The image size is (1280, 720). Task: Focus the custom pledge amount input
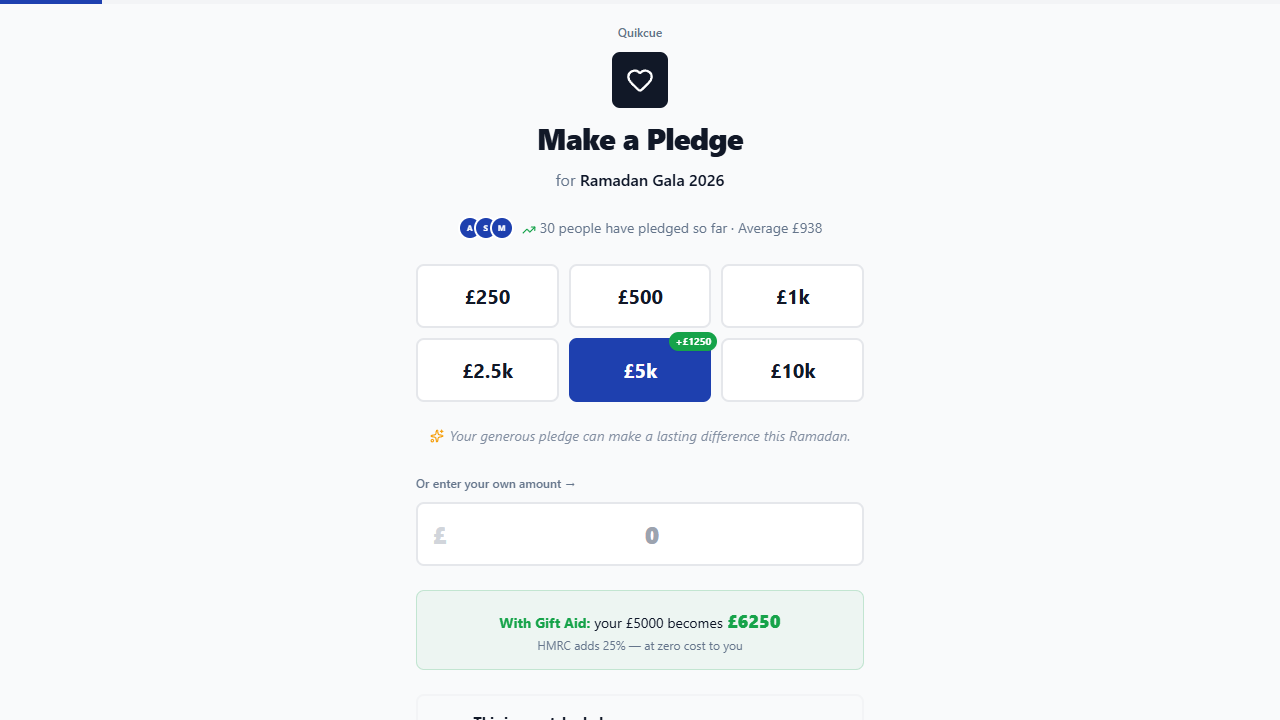point(652,535)
